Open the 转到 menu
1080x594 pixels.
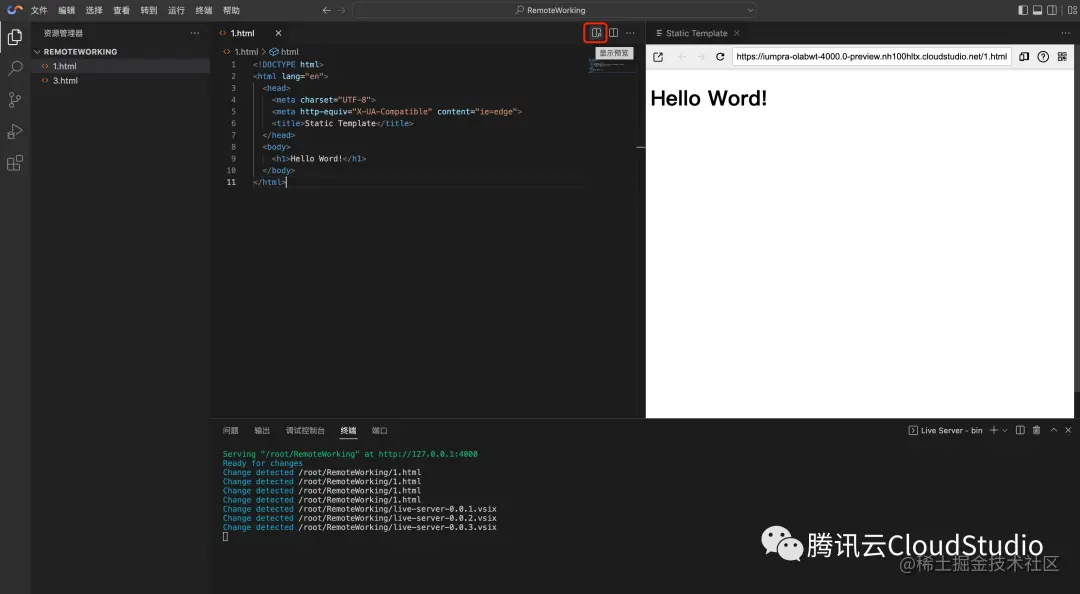pyautogui.click(x=149, y=10)
